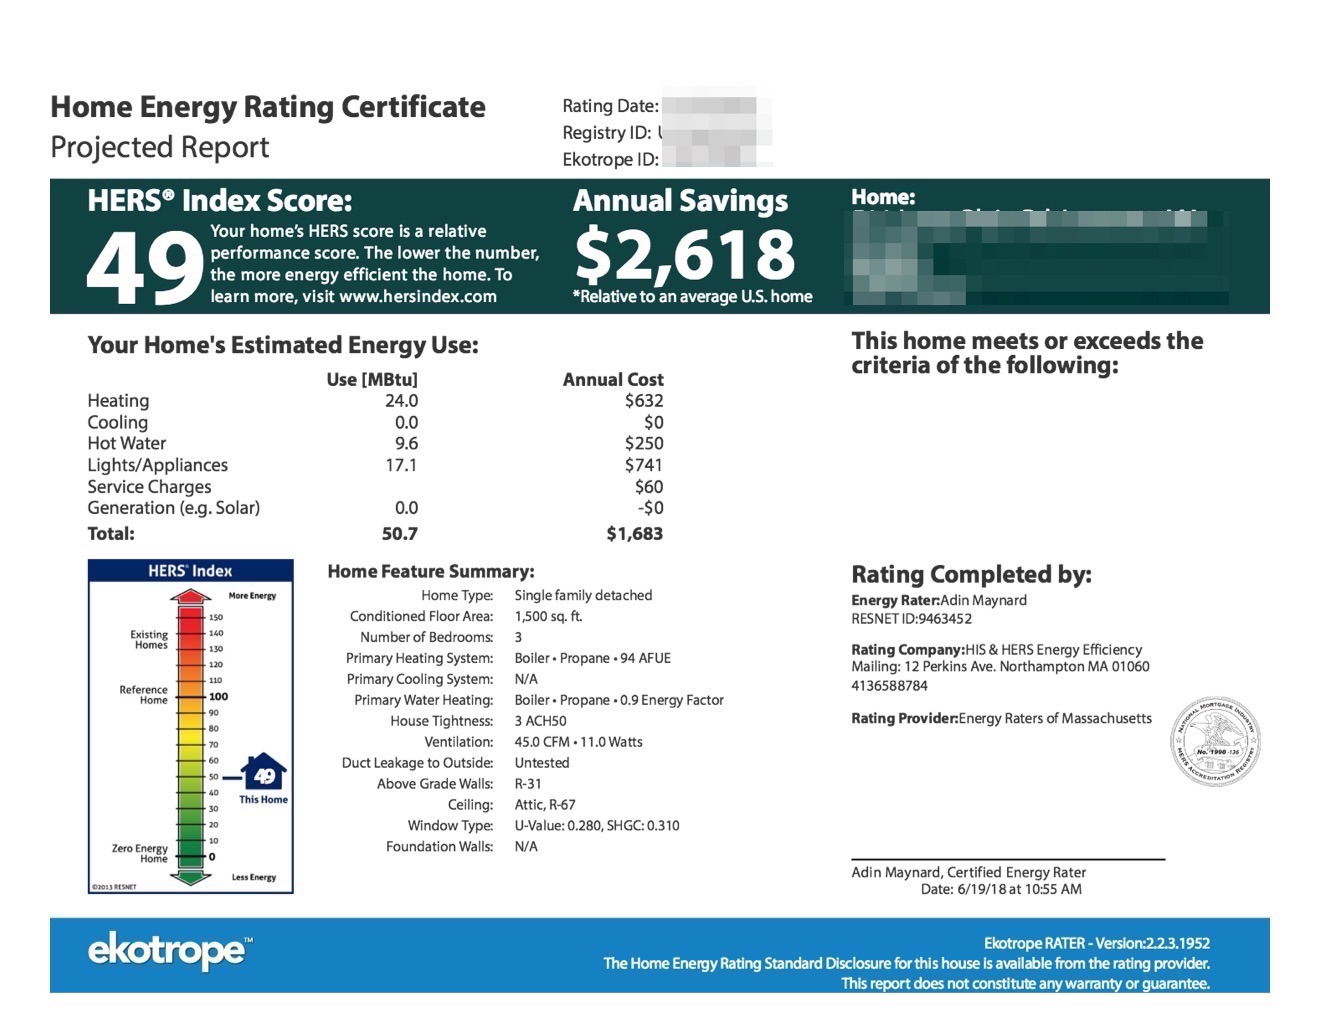
Task: Click the Boiler Propane 94 AFUE value
Action: 592,659
